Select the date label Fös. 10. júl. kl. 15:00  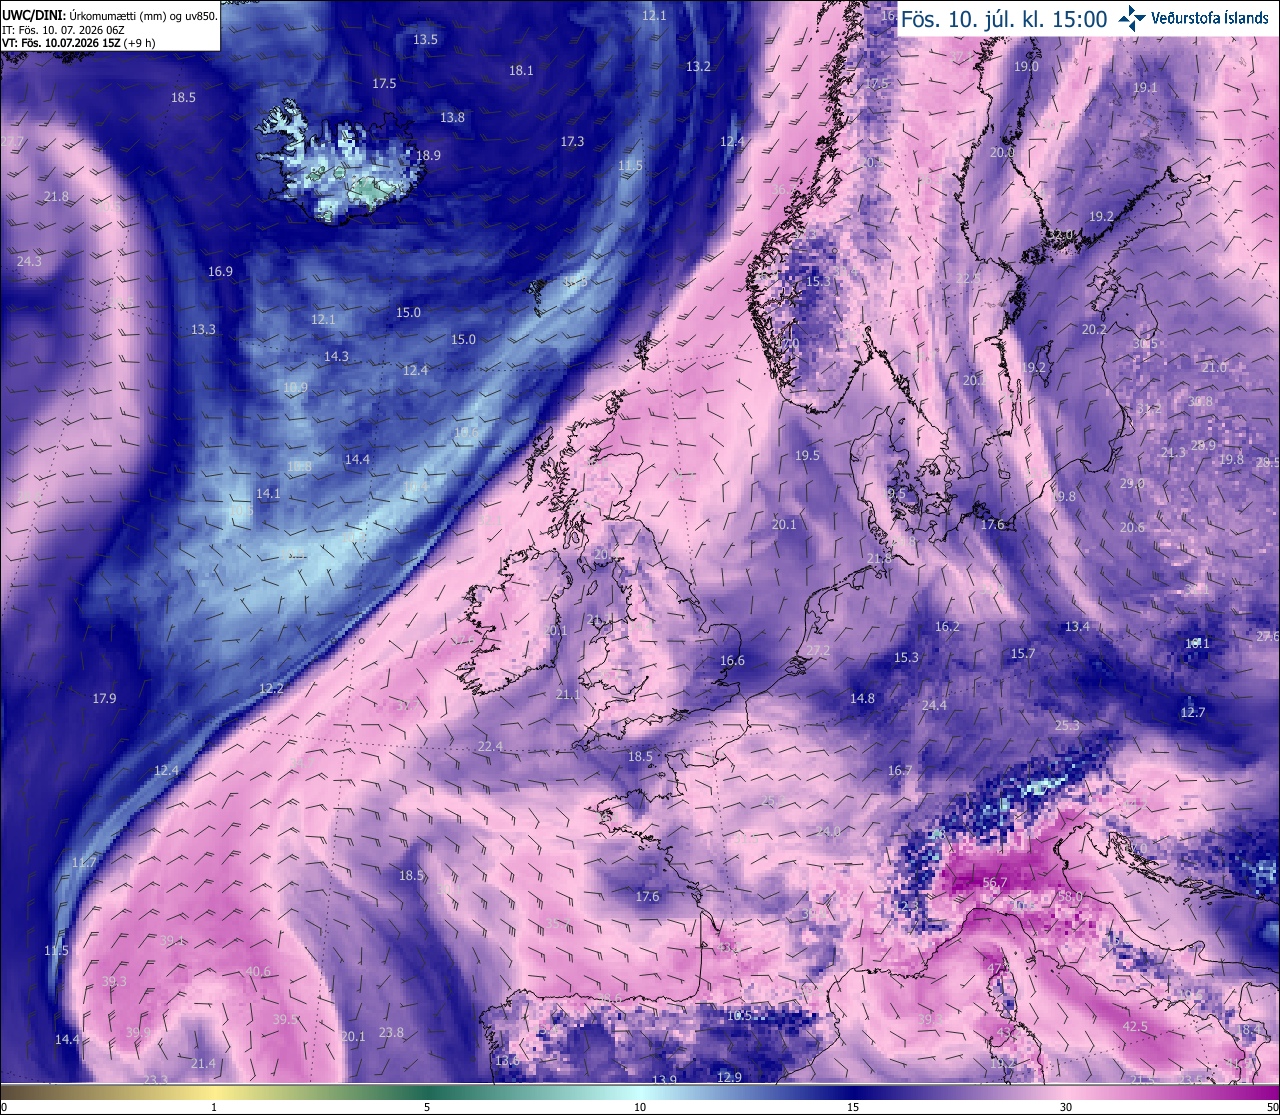[1004, 19]
